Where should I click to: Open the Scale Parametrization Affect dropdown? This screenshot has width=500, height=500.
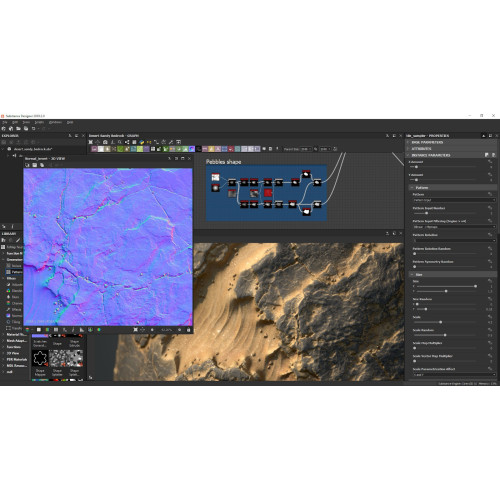point(454,375)
